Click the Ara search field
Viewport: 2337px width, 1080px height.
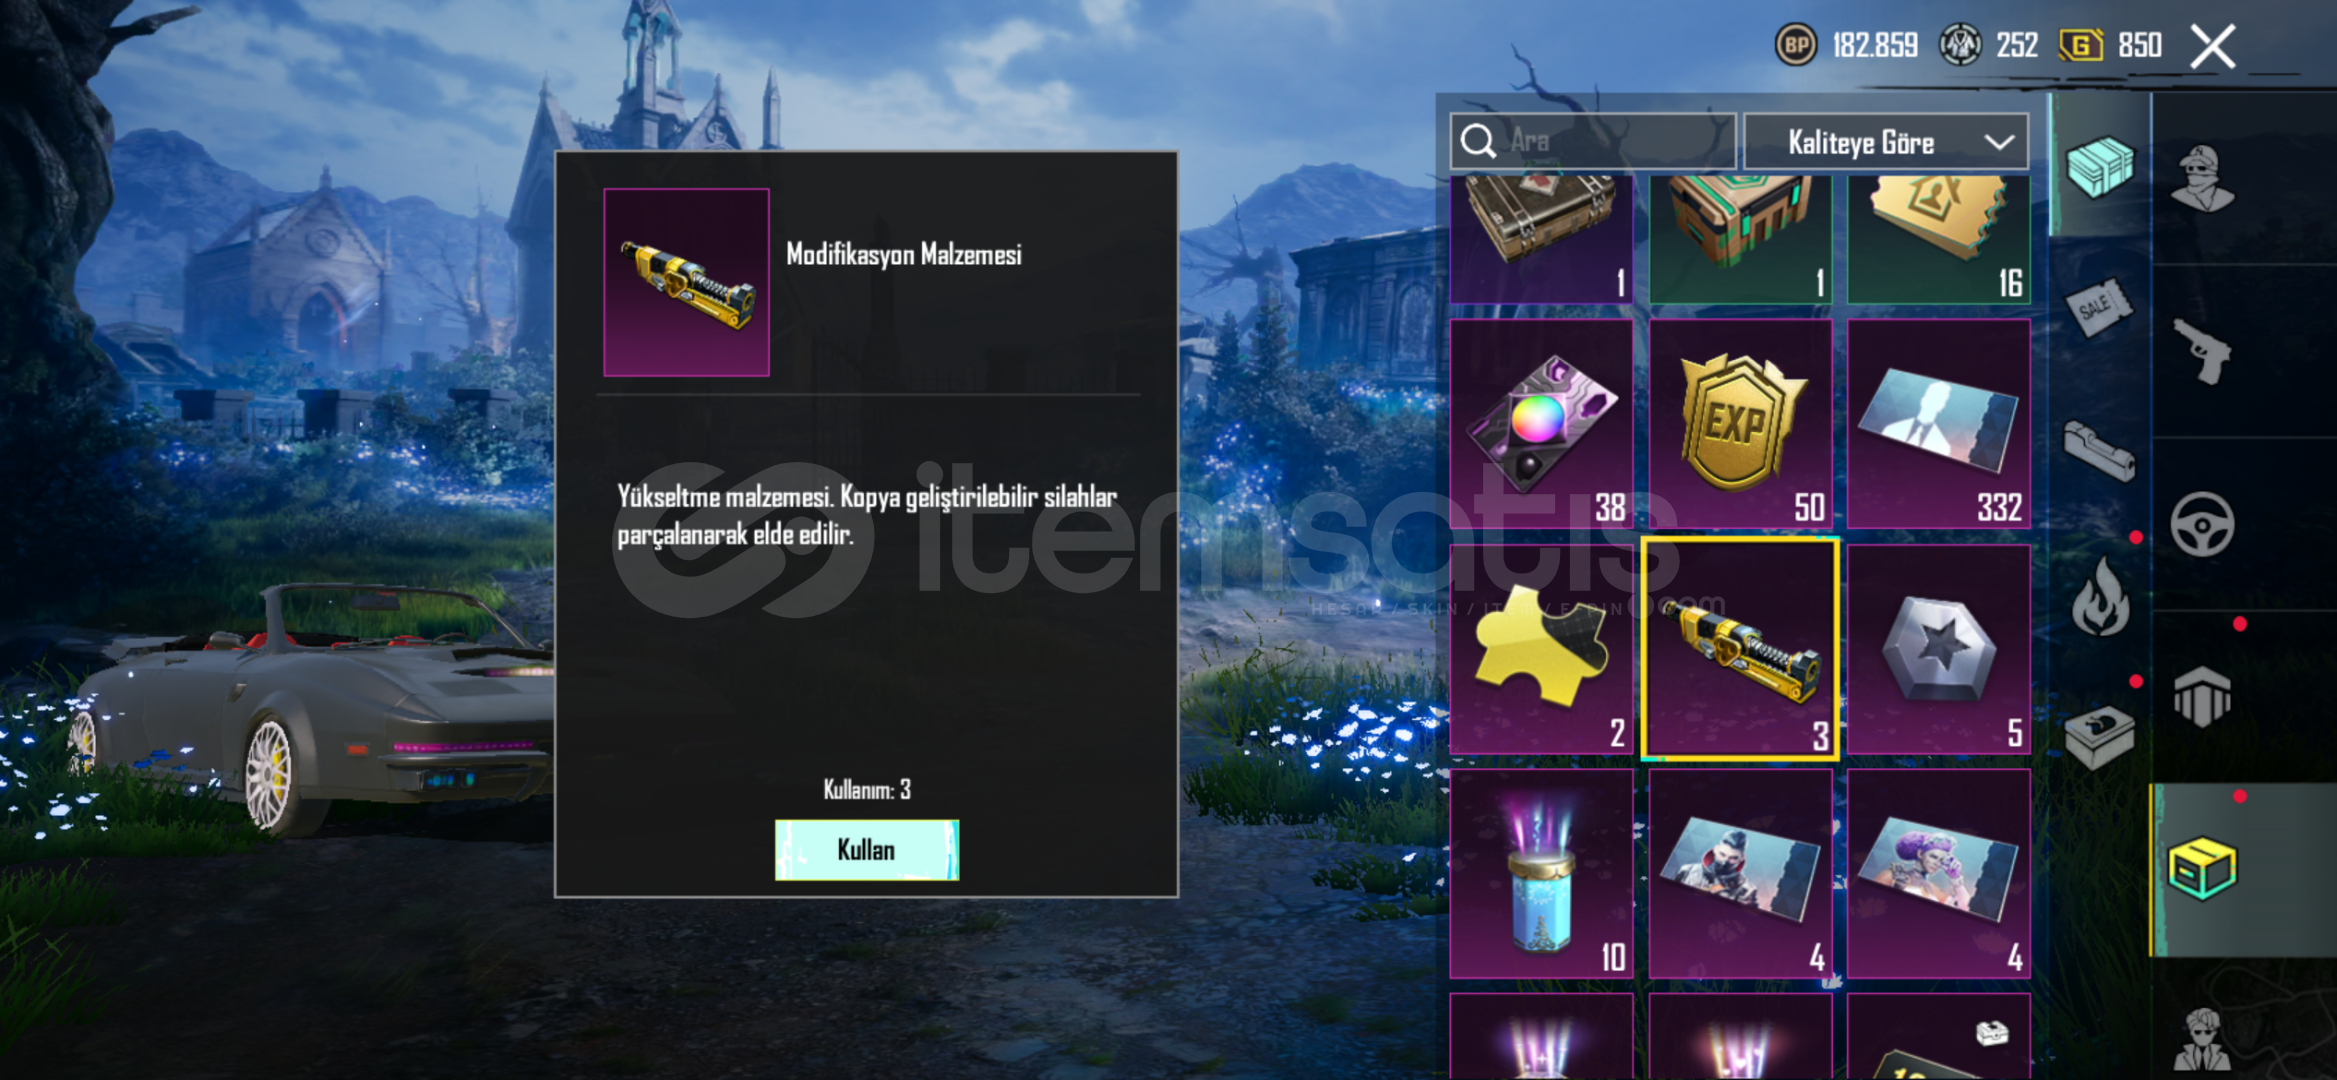(1593, 142)
